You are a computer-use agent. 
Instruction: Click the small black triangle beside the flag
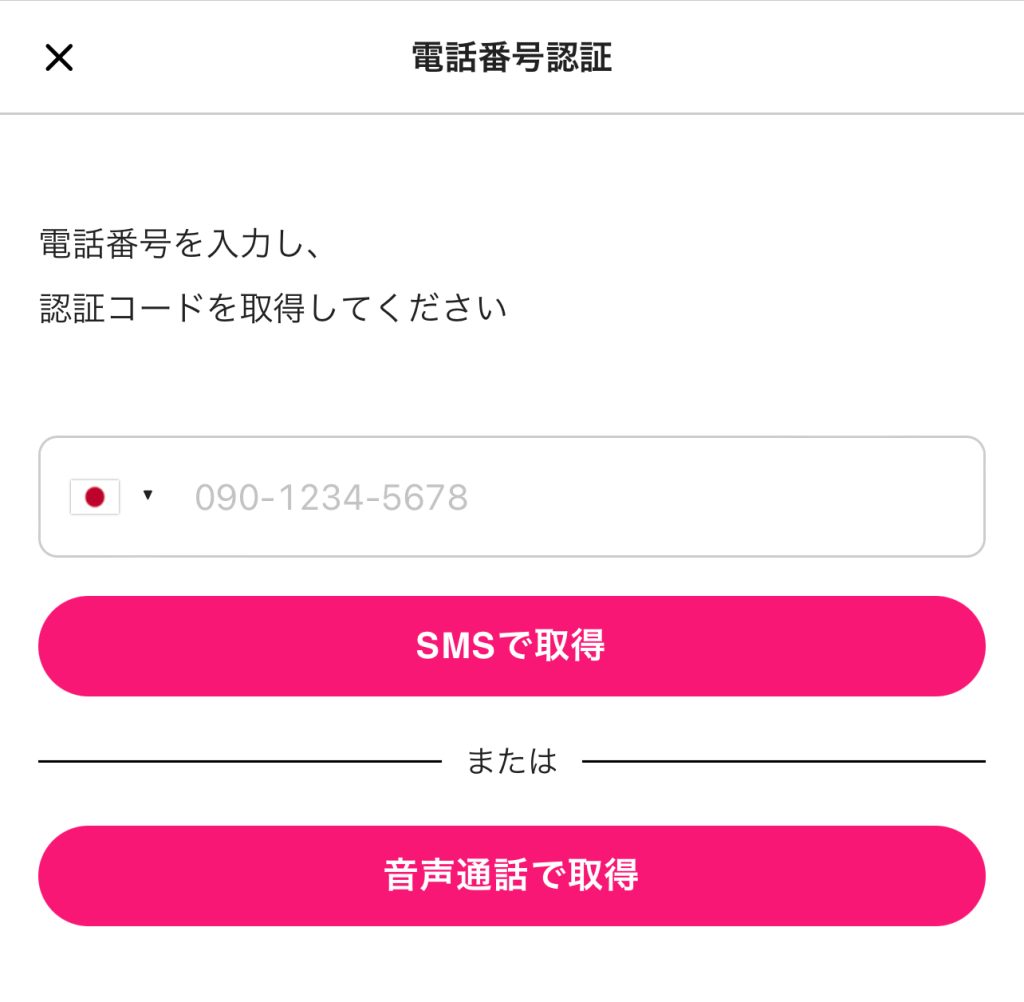pyautogui.click(x=148, y=495)
